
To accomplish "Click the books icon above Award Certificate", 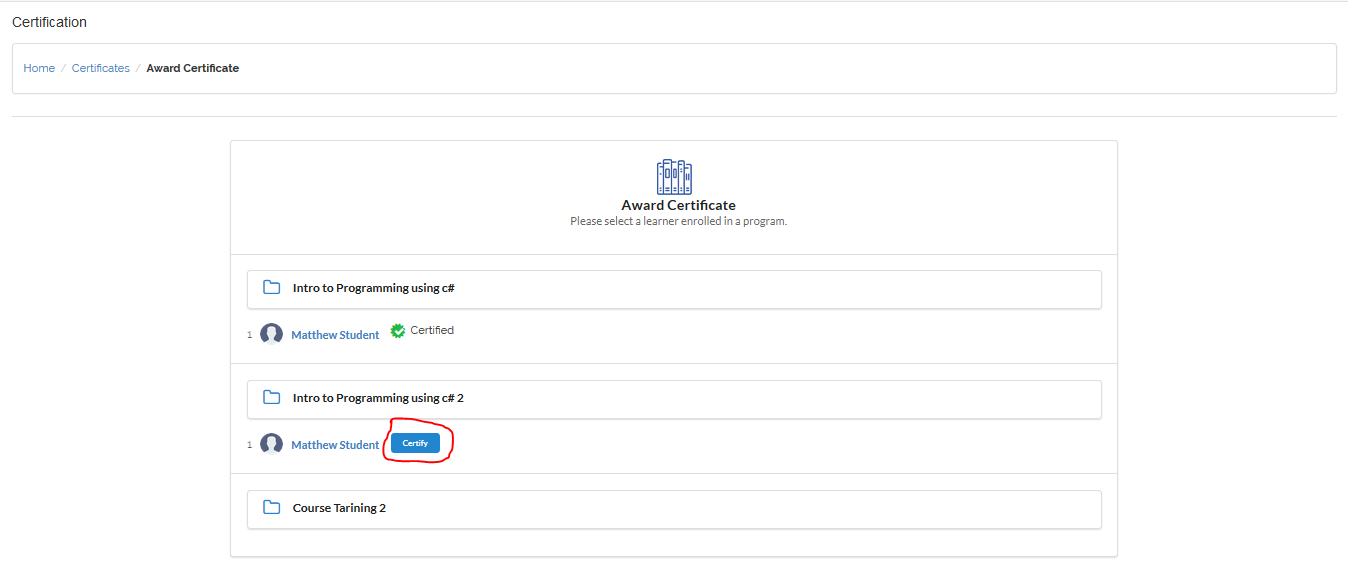I will click(674, 177).
